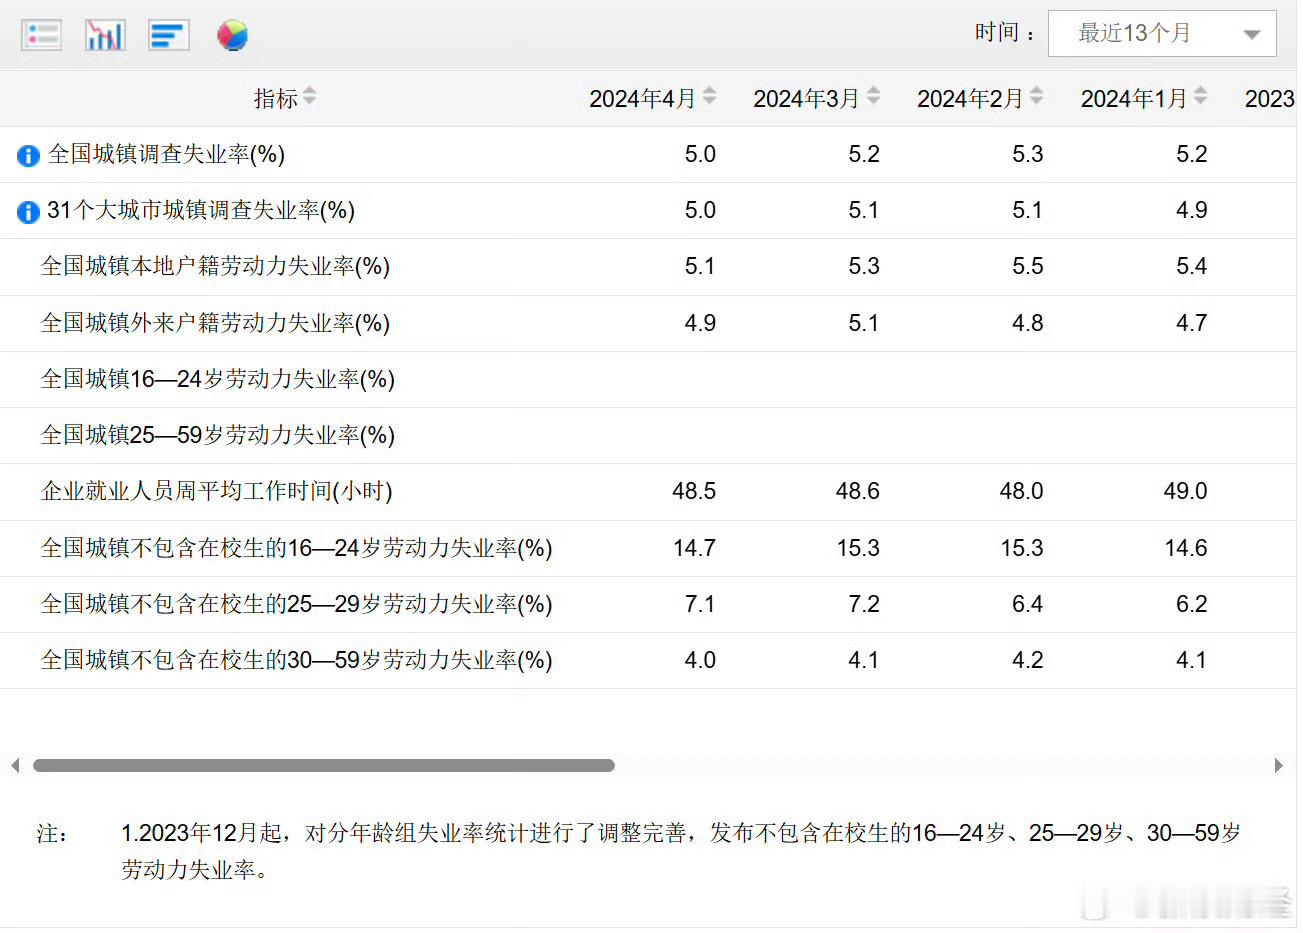Select the 全国城镇不包含在校生的16—24岁劳动力失业率 row label
1303x933 pixels.
[x=296, y=548]
